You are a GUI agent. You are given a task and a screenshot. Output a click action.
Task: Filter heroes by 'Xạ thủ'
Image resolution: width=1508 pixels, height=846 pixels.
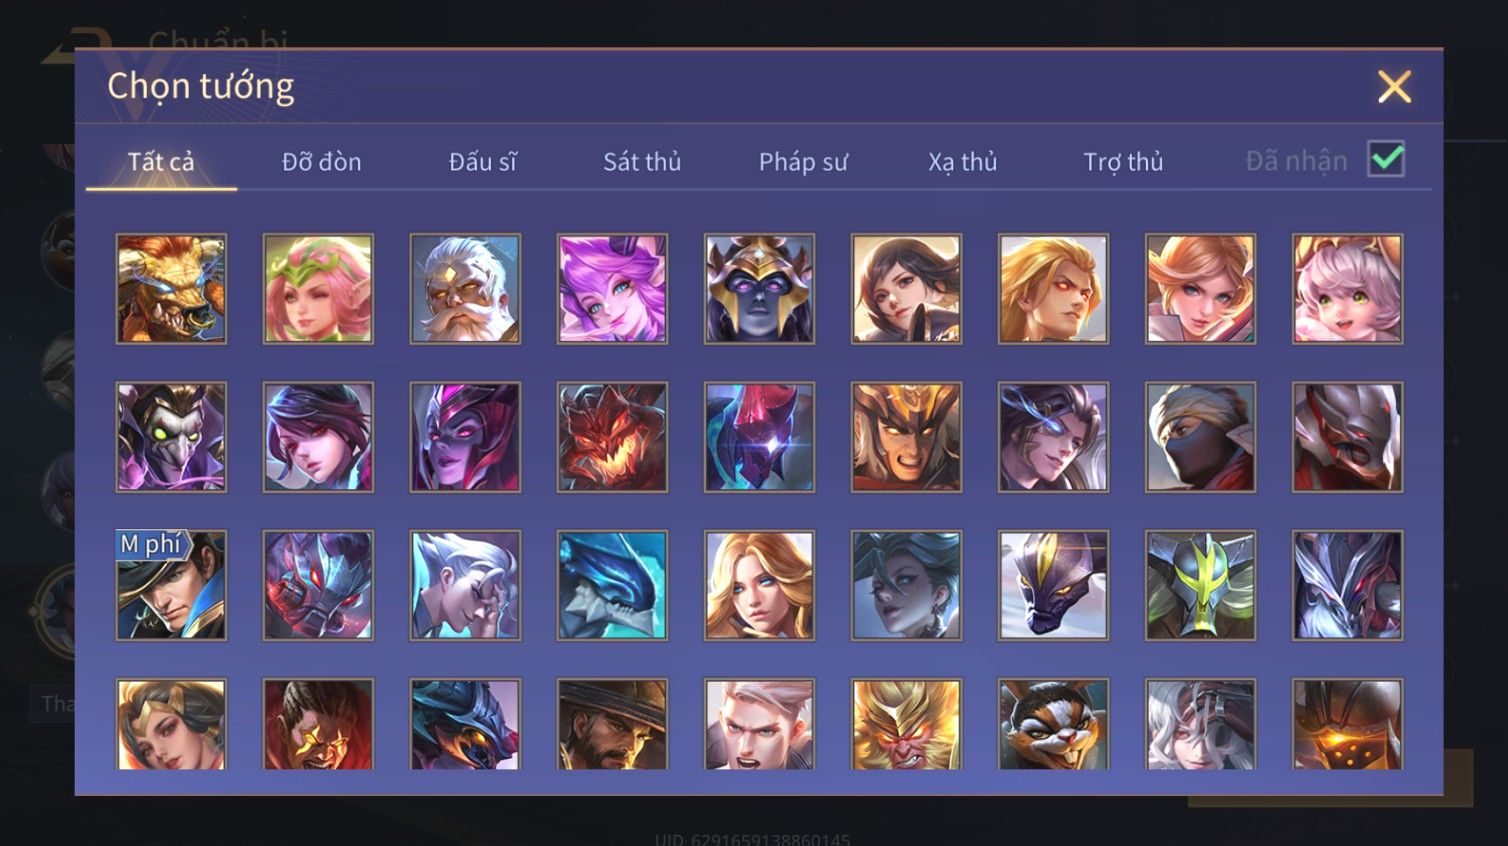pos(963,161)
